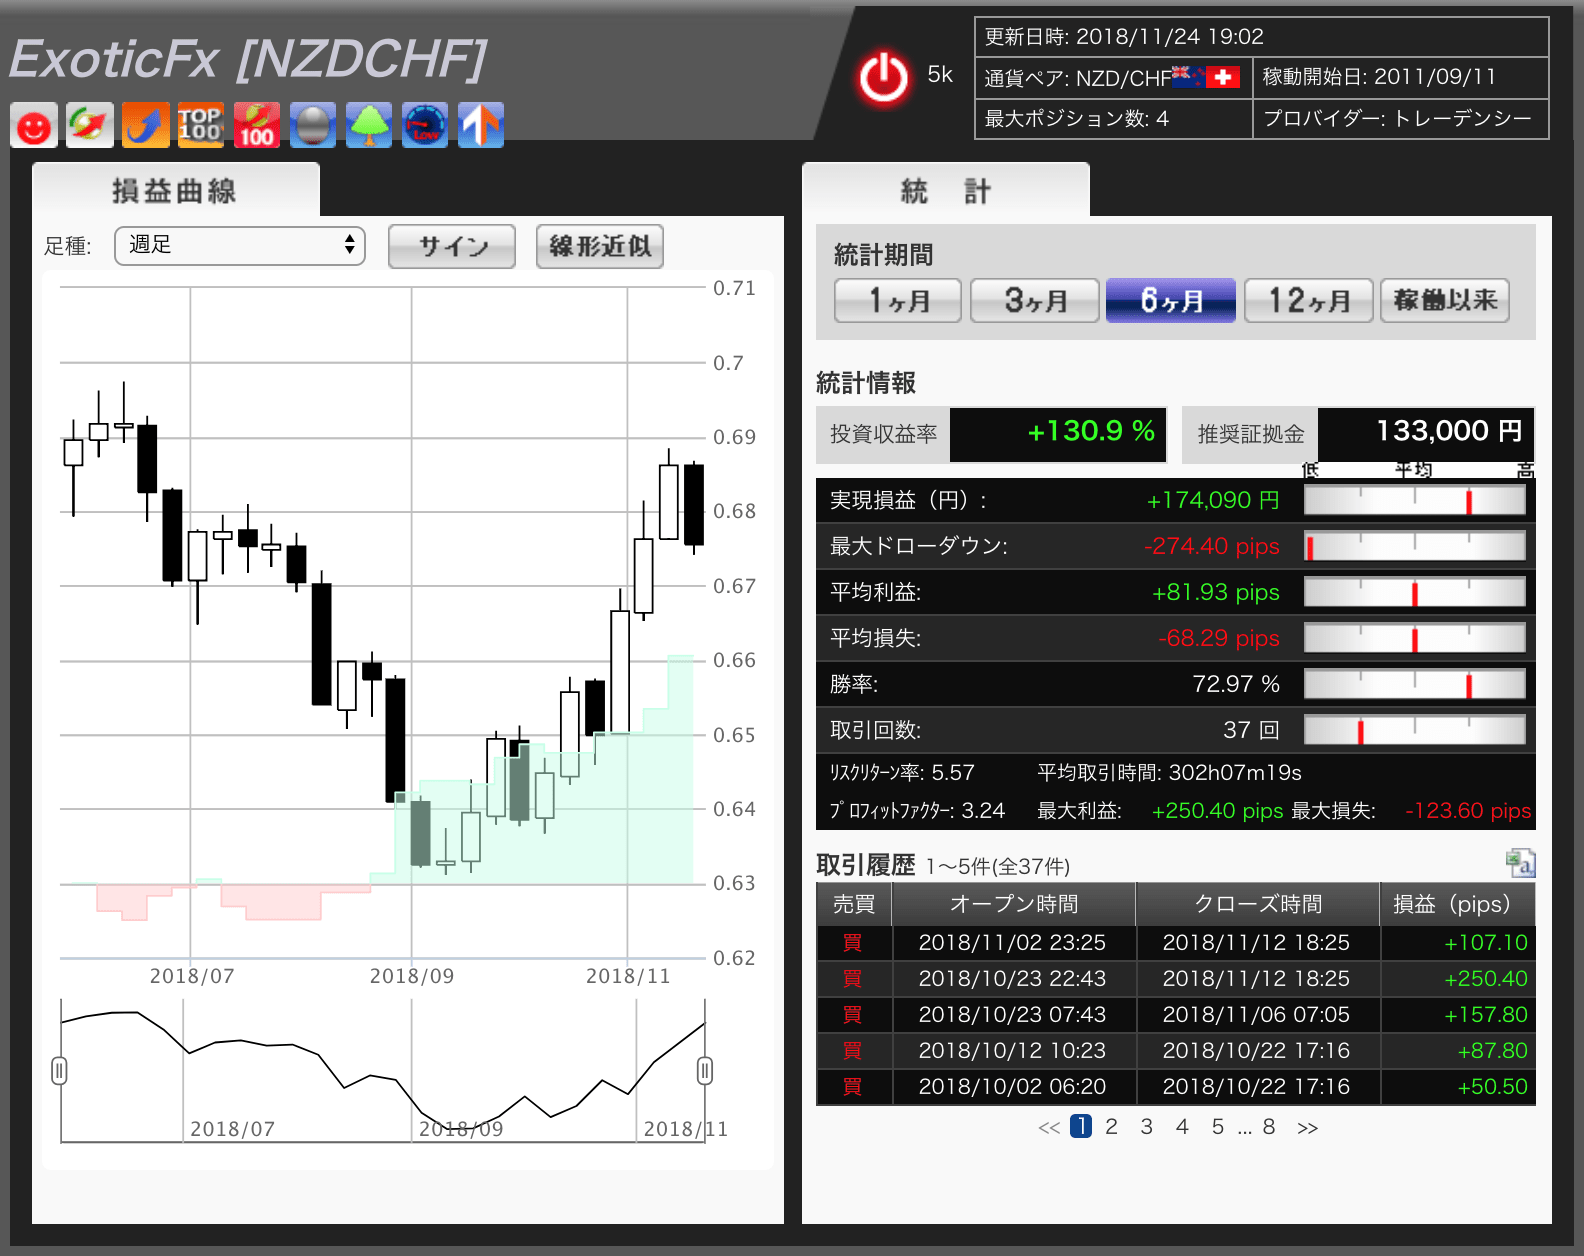Click the trade row with +157.80 pips
Image resolution: width=1584 pixels, height=1256 pixels.
1176,1015
